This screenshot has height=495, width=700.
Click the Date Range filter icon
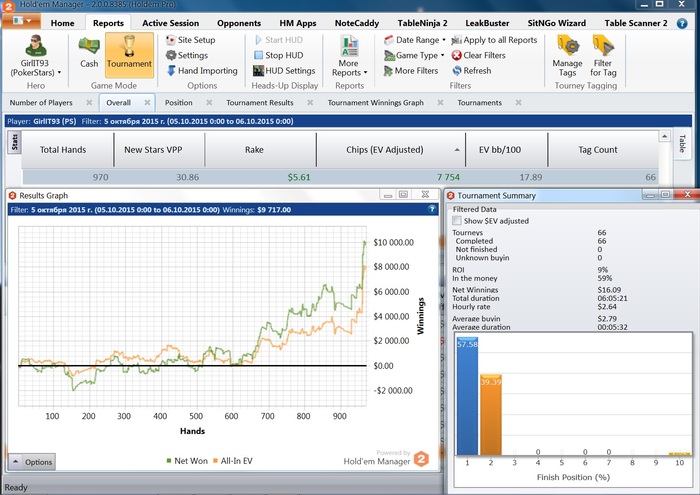(x=389, y=40)
